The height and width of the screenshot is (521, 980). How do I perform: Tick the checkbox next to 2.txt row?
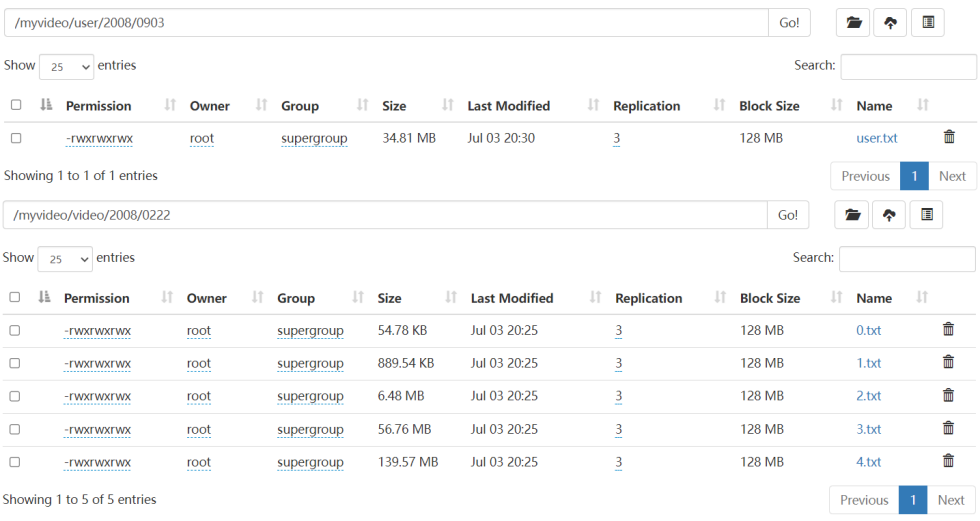point(15,396)
